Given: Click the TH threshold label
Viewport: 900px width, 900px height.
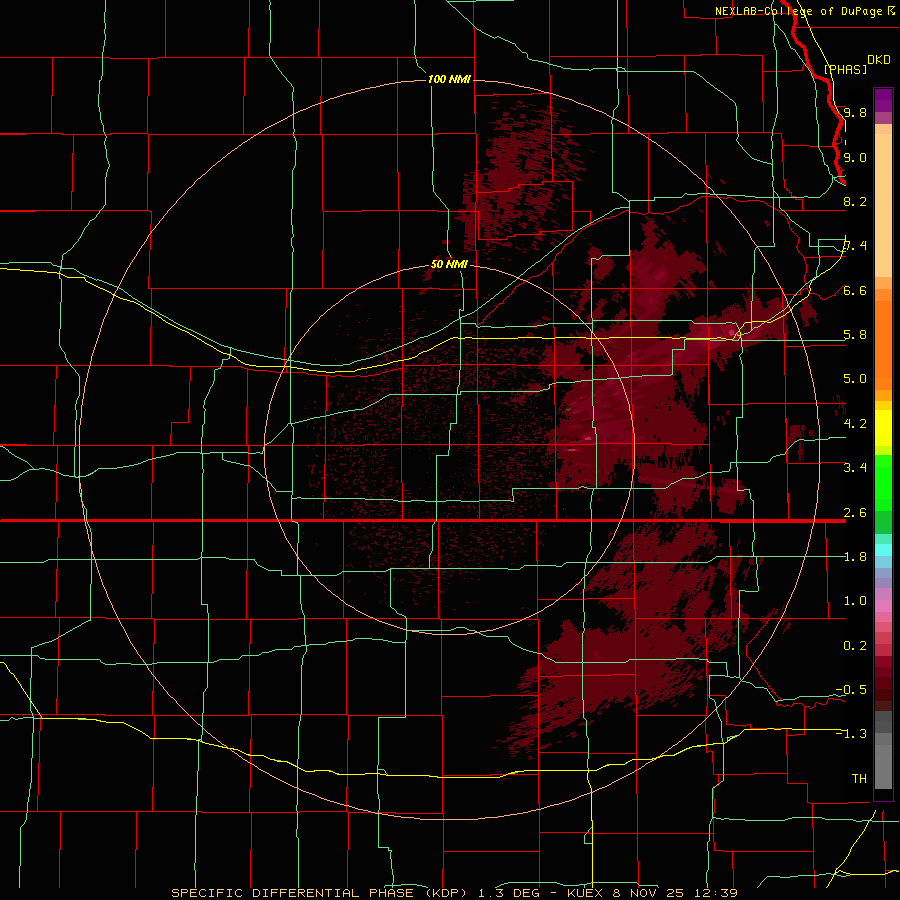Looking at the screenshot, I should 859,779.
